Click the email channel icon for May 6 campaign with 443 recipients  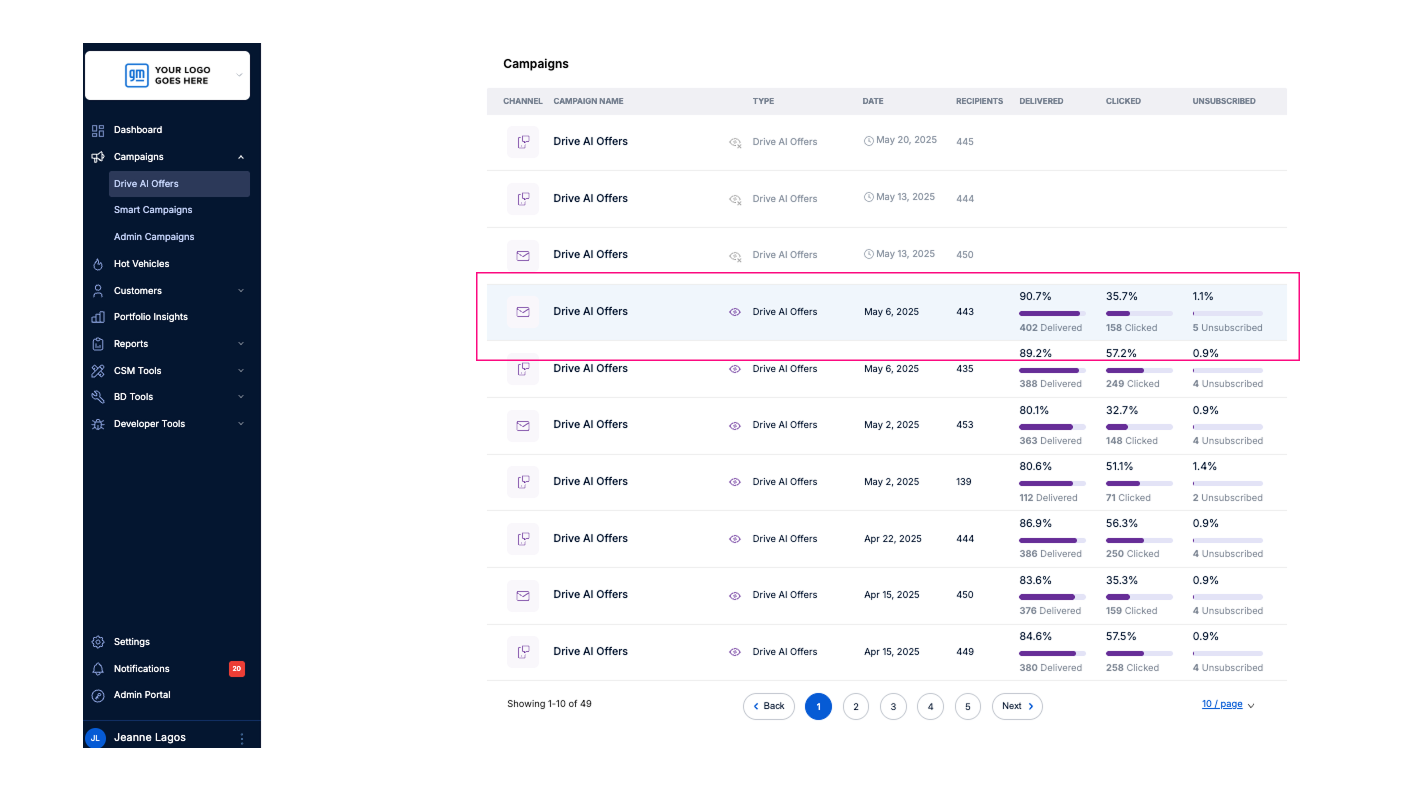tap(522, 312)
